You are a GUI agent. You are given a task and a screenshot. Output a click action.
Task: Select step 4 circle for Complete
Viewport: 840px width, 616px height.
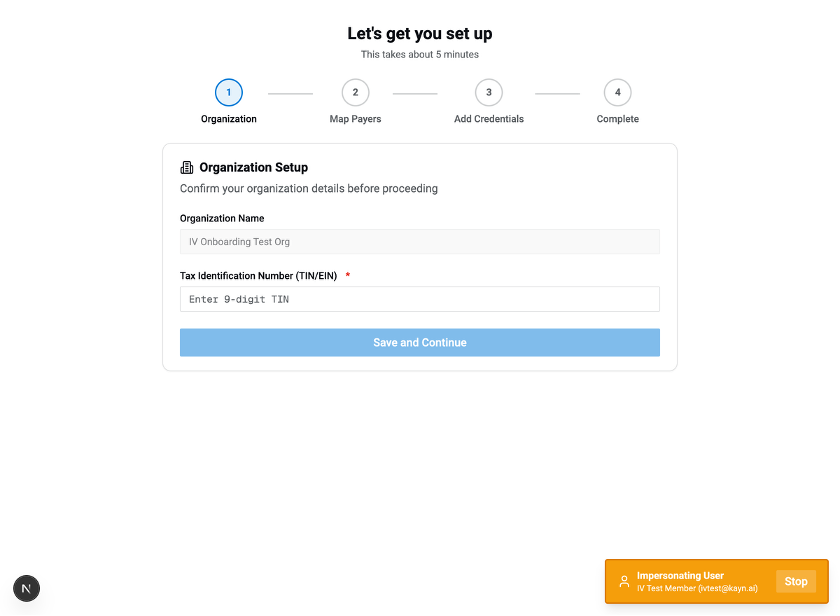click(618, 93)
